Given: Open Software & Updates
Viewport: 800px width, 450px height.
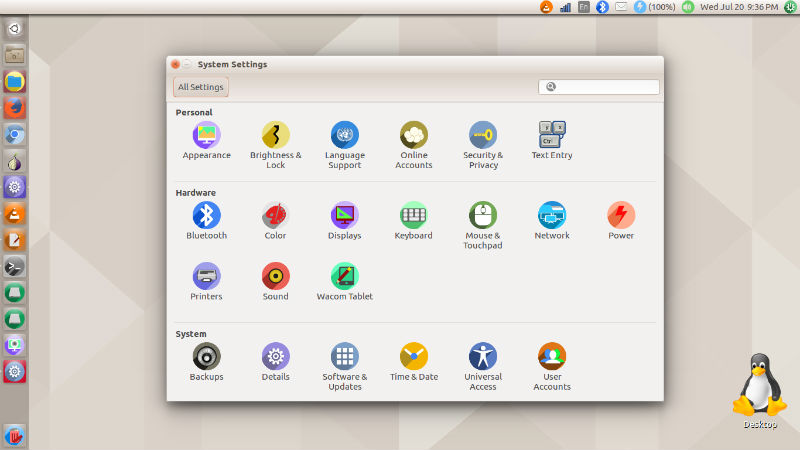Looking at the screenshot, I should (x=345, y=367).
